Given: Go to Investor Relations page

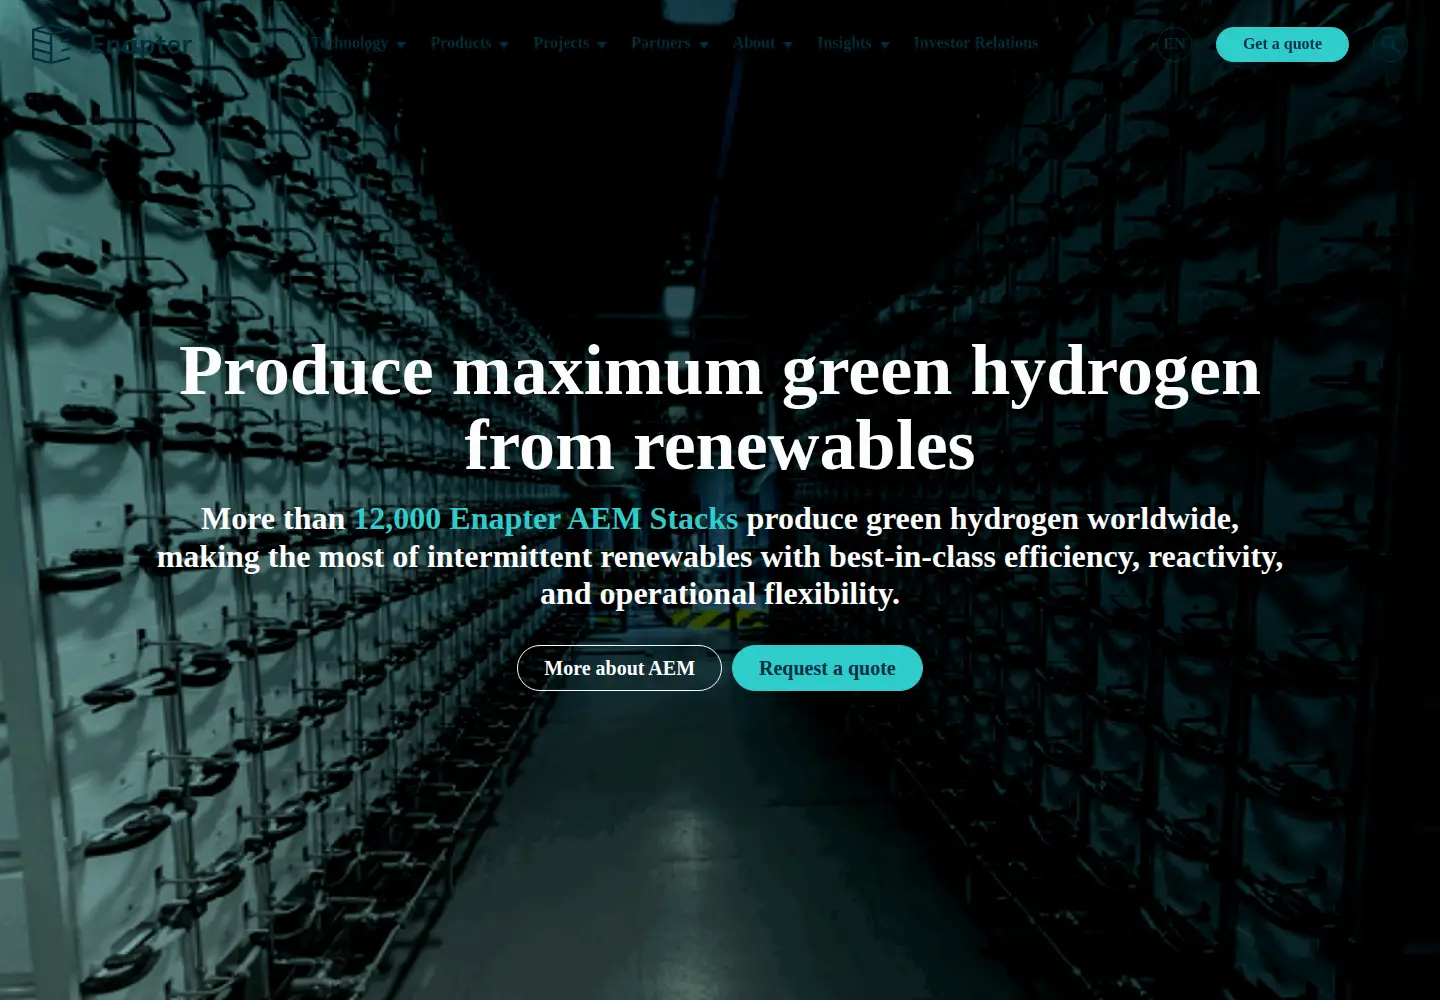Looking at the screenshot, I should [975, 43].
